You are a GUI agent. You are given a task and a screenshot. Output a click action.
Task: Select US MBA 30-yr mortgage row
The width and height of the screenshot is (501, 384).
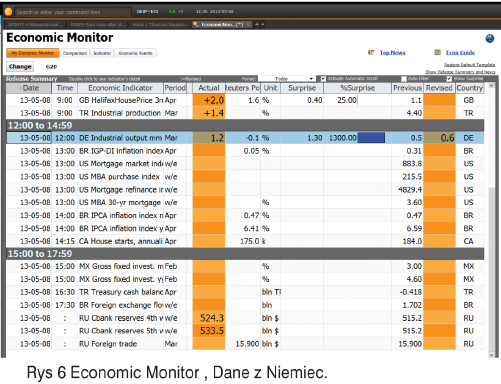(x=245, y=202)
